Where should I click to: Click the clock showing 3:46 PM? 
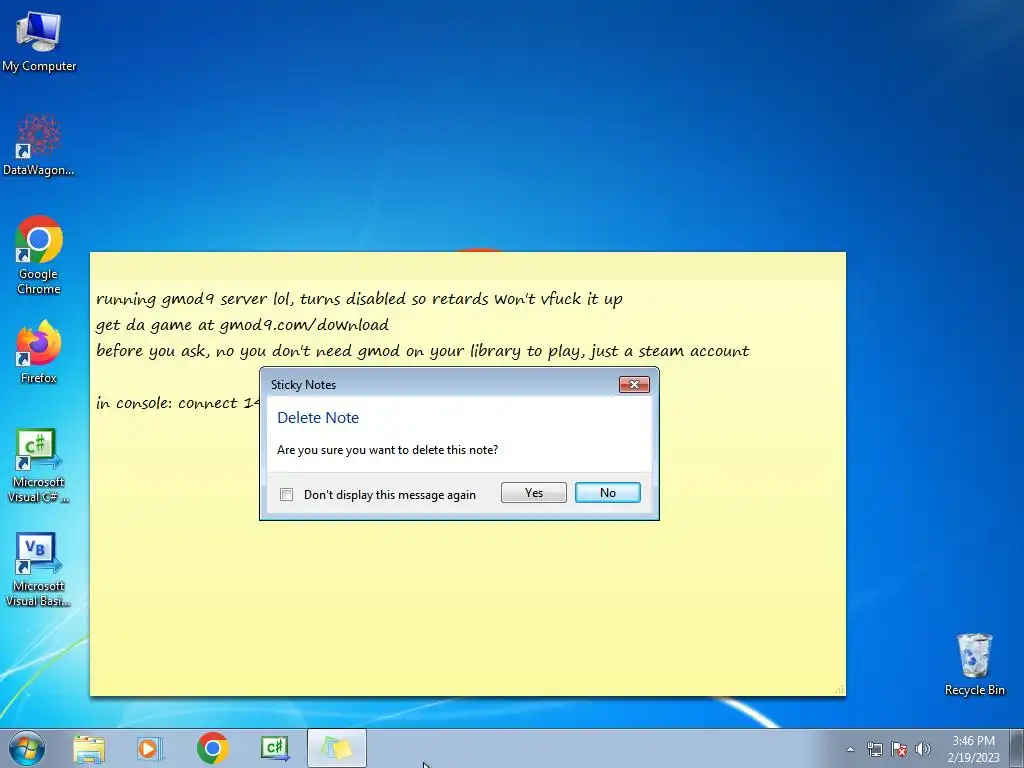click(x=973, y=749)
